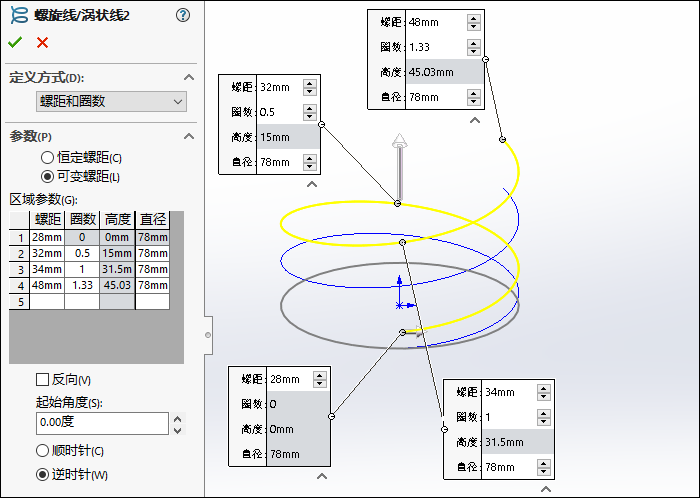Click the 螺距 spinner in the 28mm callout

click(320, 379)
